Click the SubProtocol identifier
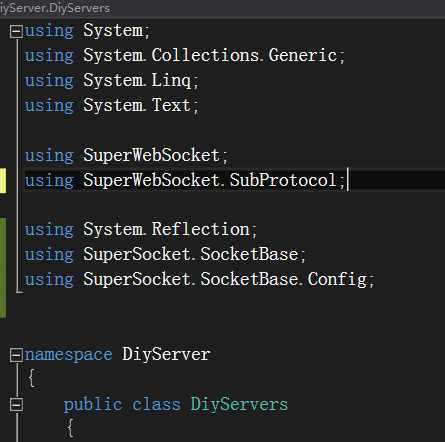445x442 pixels. pyautogui.click(x=283, y=180)
